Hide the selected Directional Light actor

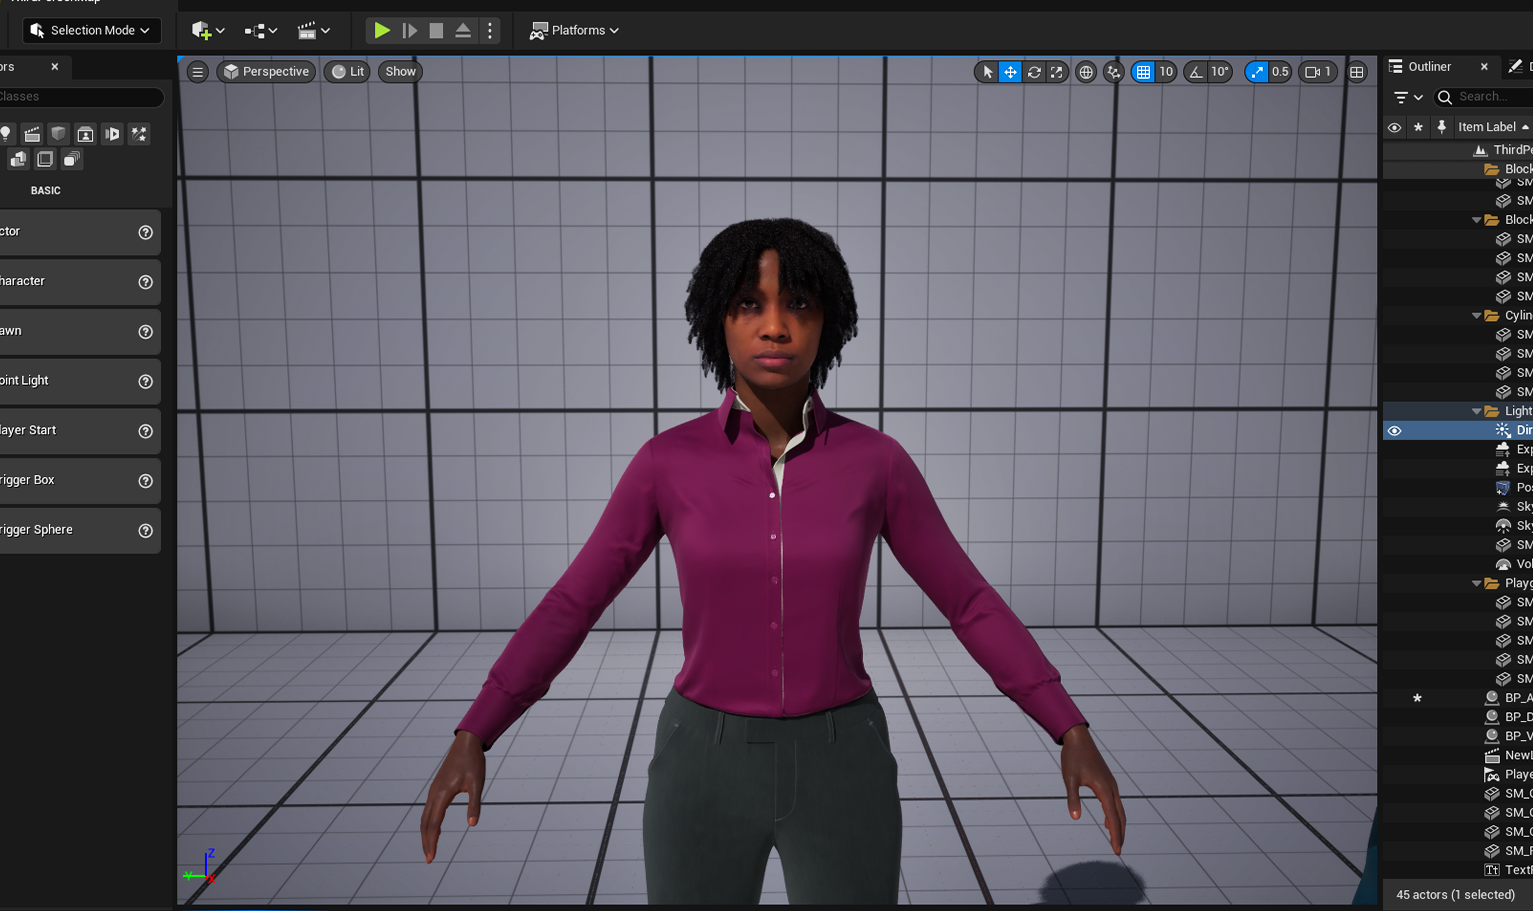point(1394,430)
